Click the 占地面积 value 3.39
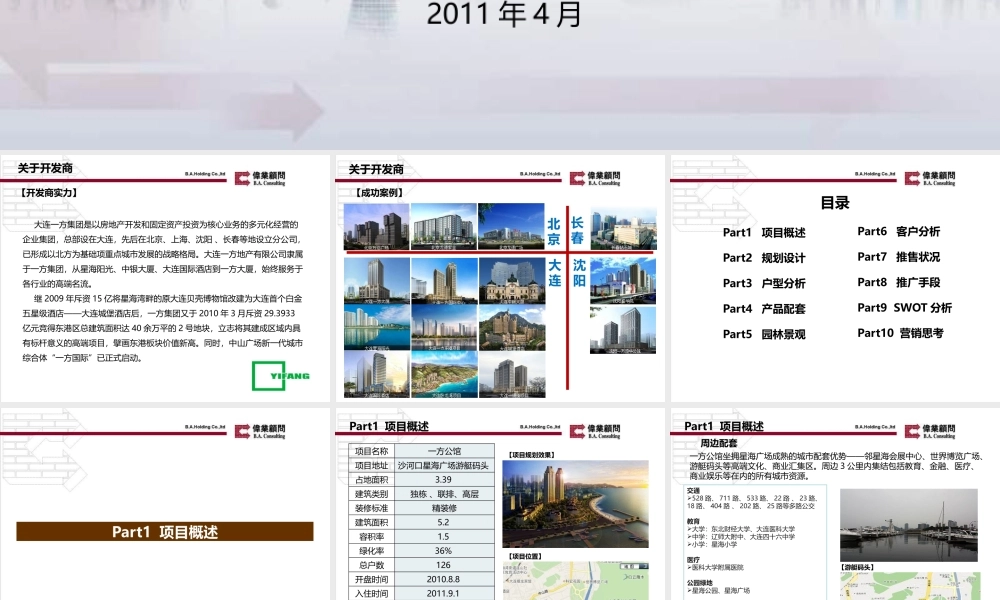 (x=444, y=479)
